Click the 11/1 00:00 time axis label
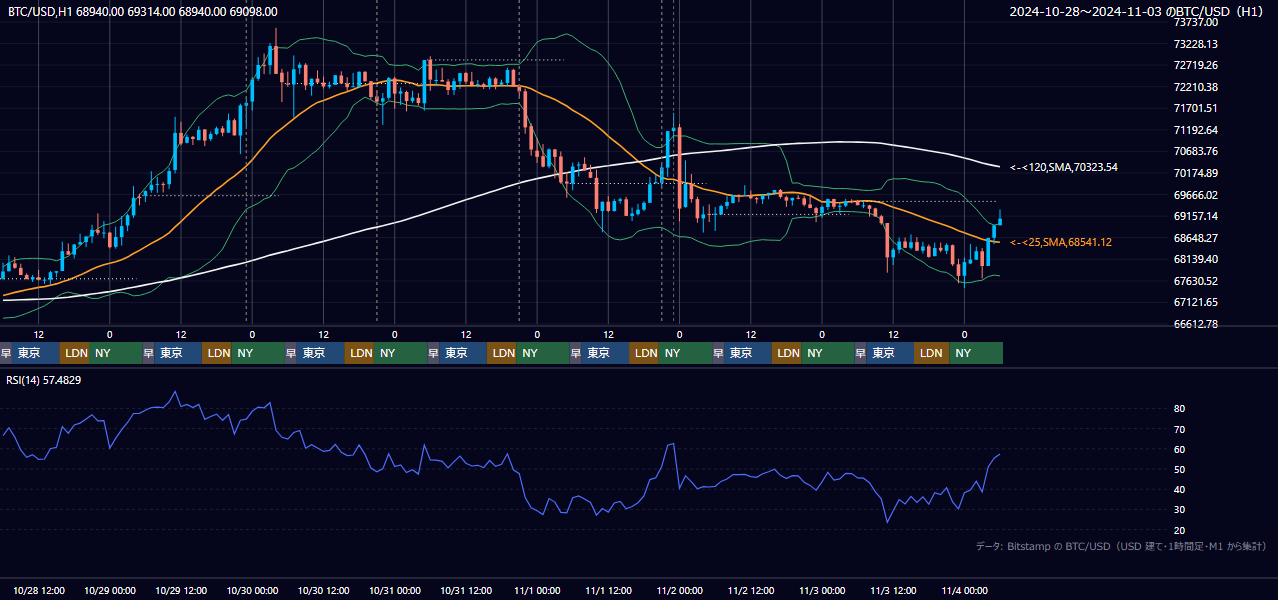The width and height of the screenshot is (1278, 600). pos(537,590)
